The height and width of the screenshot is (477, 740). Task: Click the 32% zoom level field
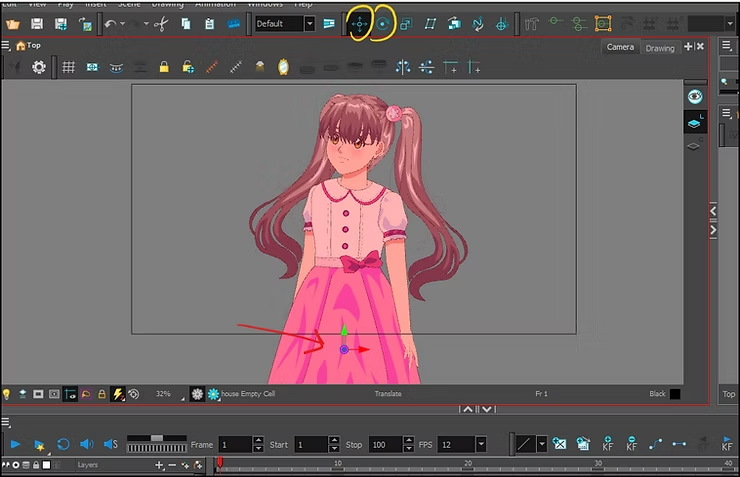tap(163, 394)
